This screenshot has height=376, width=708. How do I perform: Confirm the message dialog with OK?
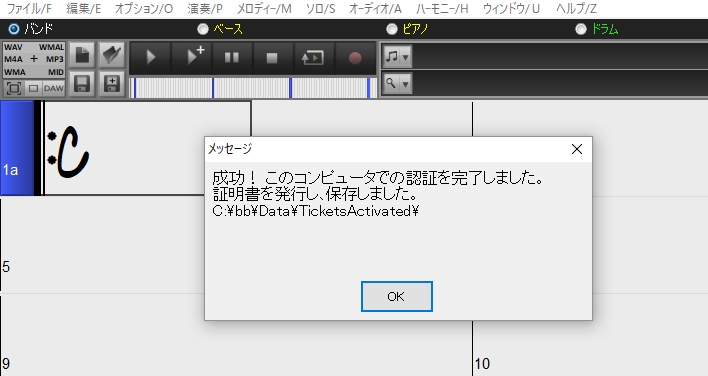(x=396, y=297)
